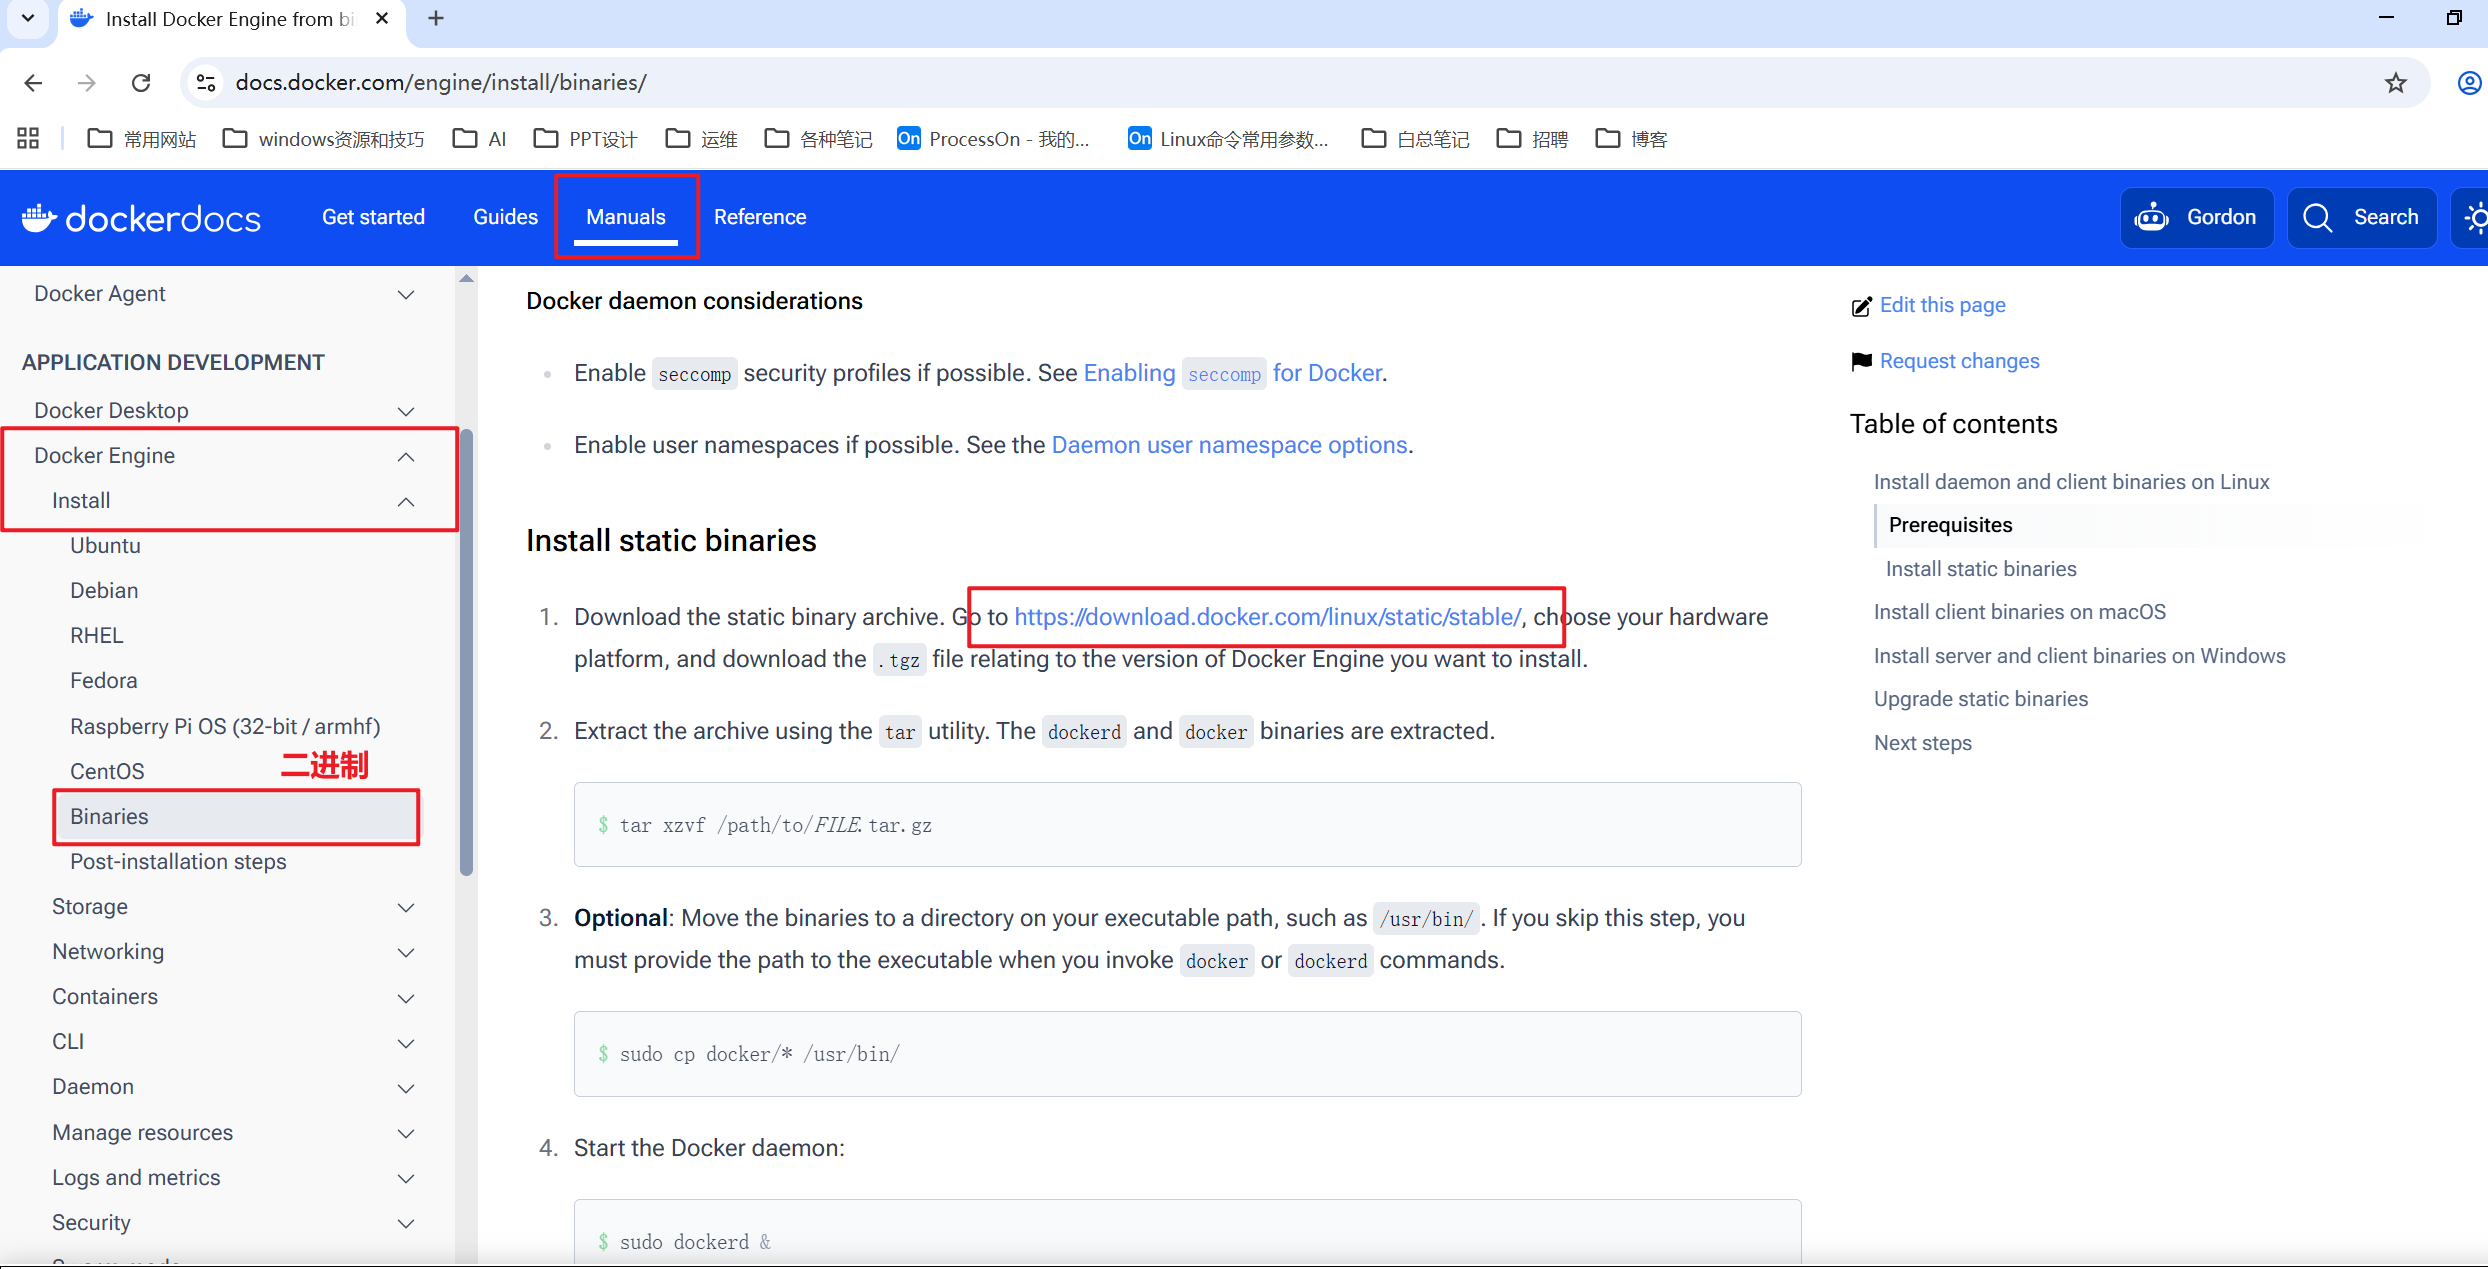Open the Enabling seccomp for Docker link
The width and height of the screenshot is (2488, 1269).
tap(1234, 373)
